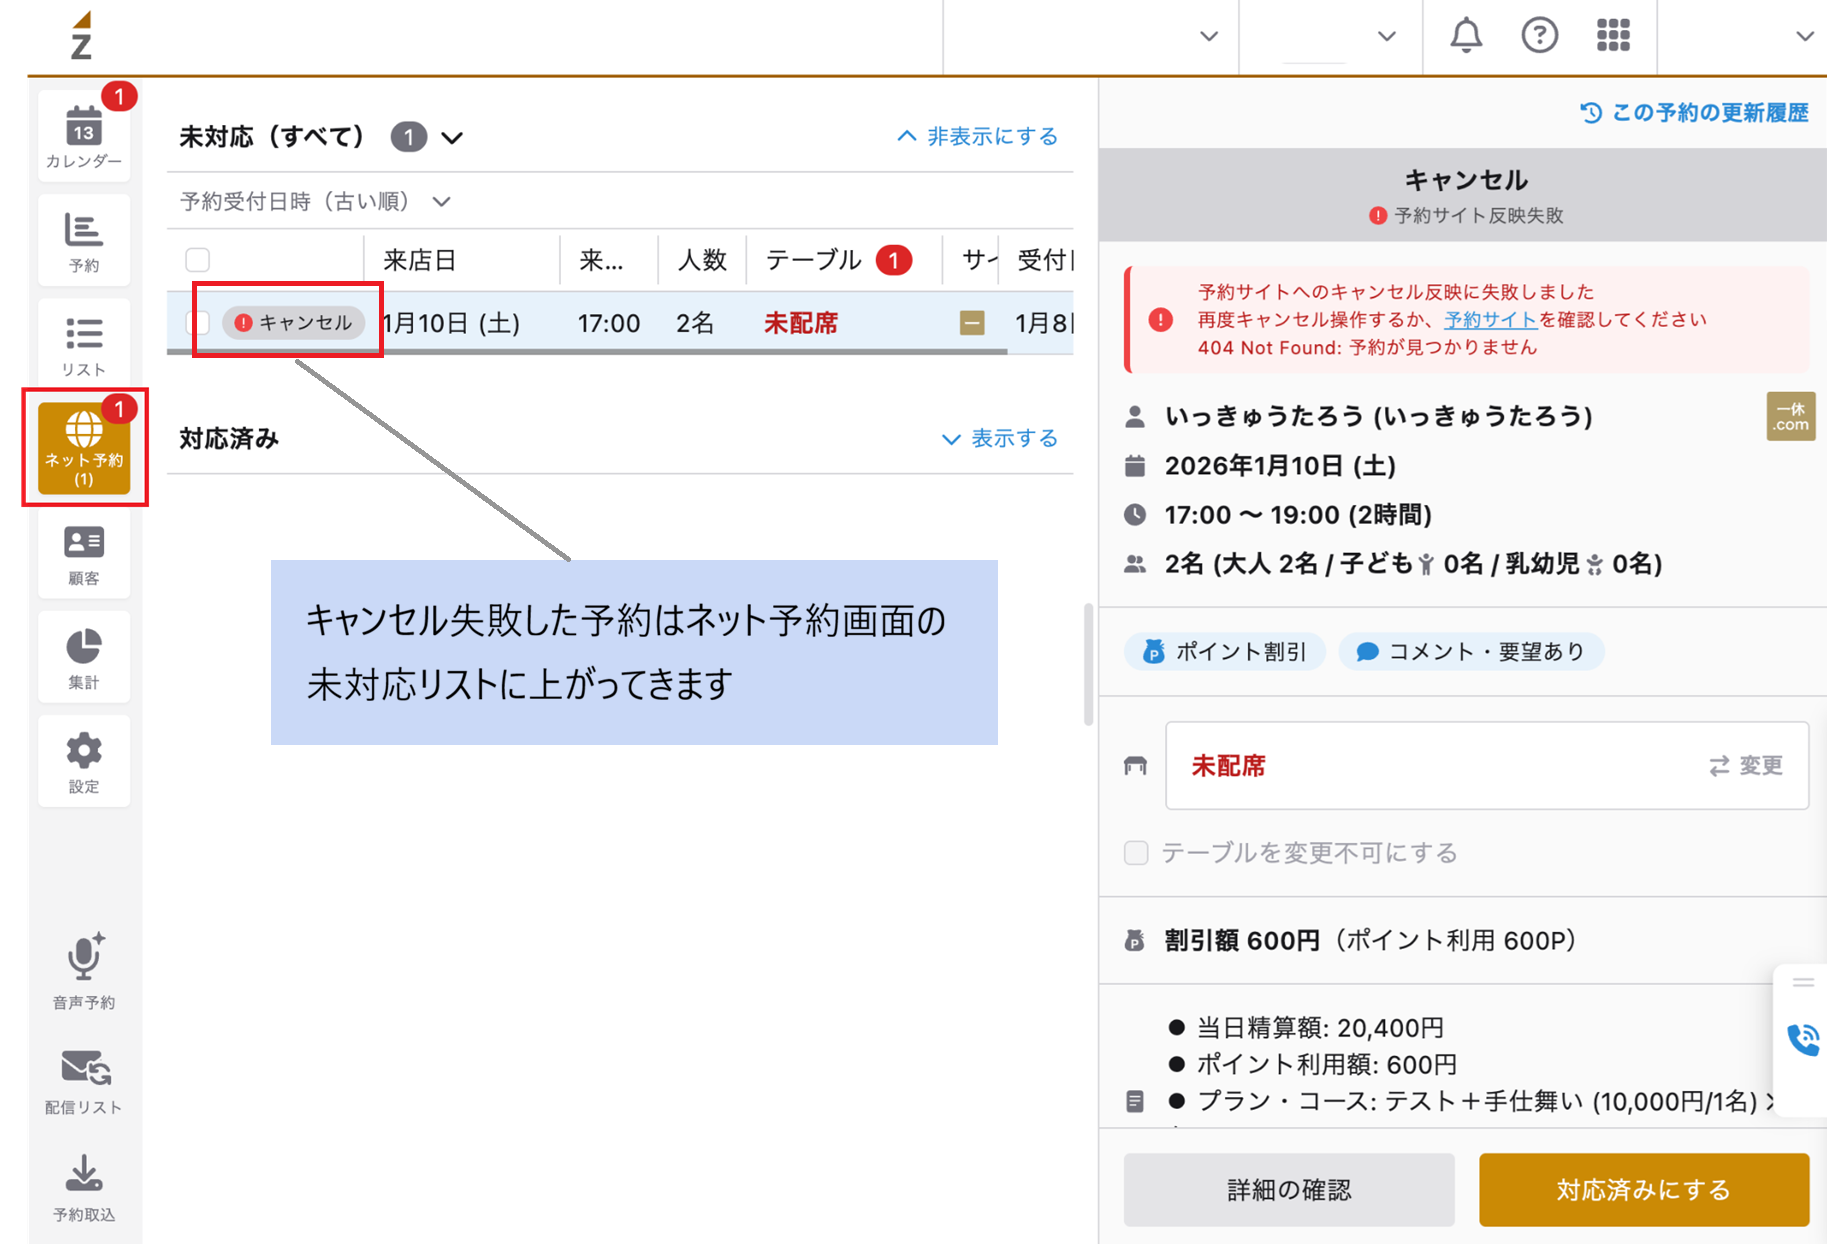Screen dimensions: 1827x1244
Task: Open the 予約取込 download icon
Action: tap(84, 1187)
